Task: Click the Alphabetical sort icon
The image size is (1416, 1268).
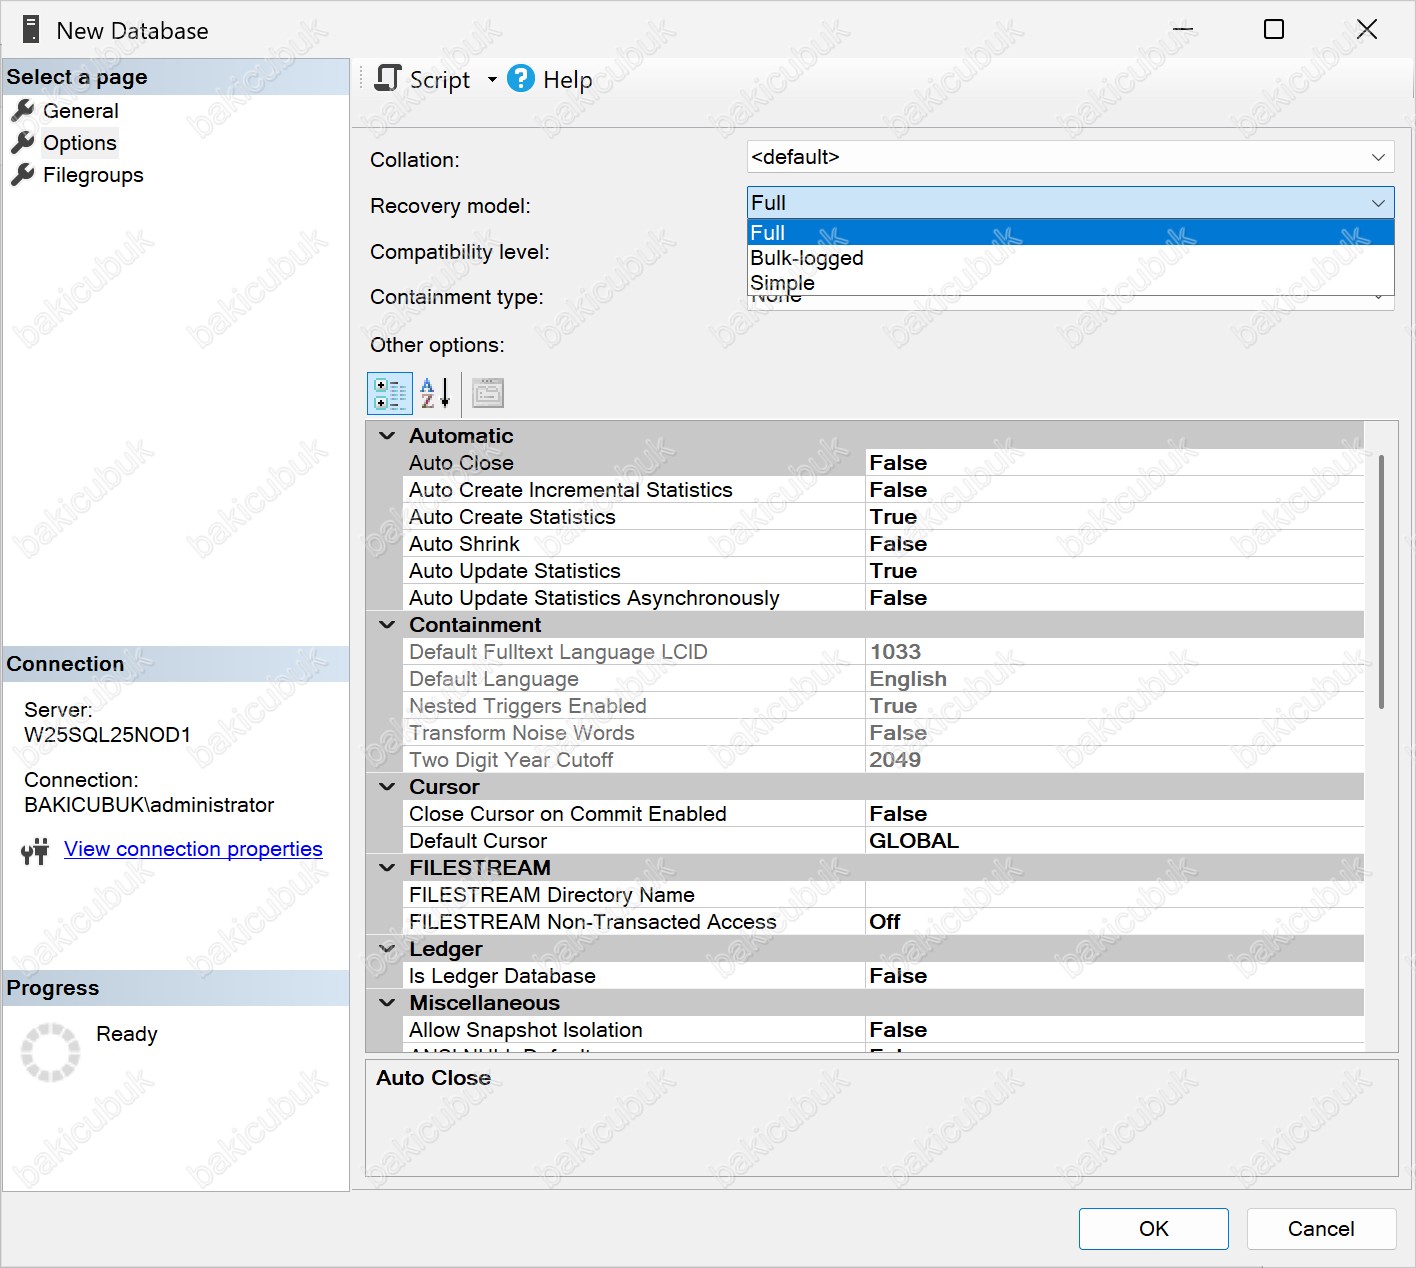Action: tap(434, 394)
